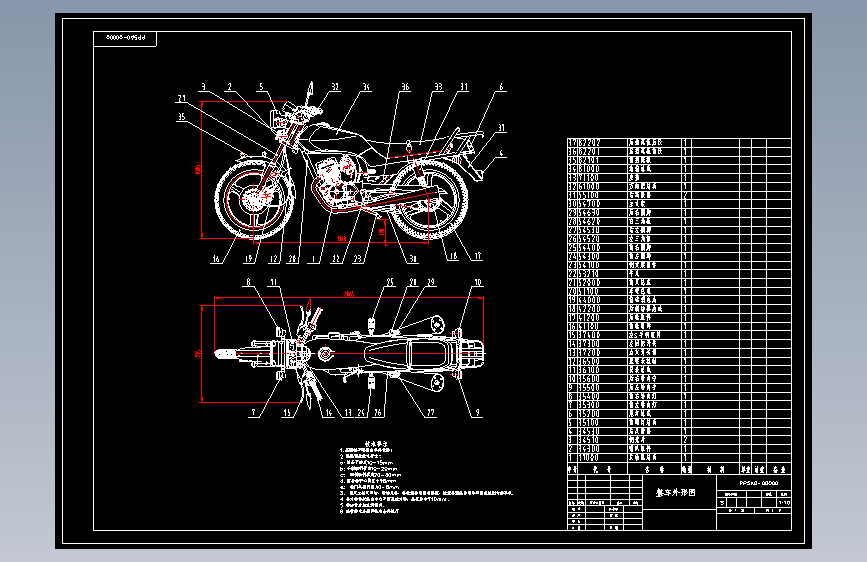
Task: Click callout number 5 above the handlebar
Action: 261,87
